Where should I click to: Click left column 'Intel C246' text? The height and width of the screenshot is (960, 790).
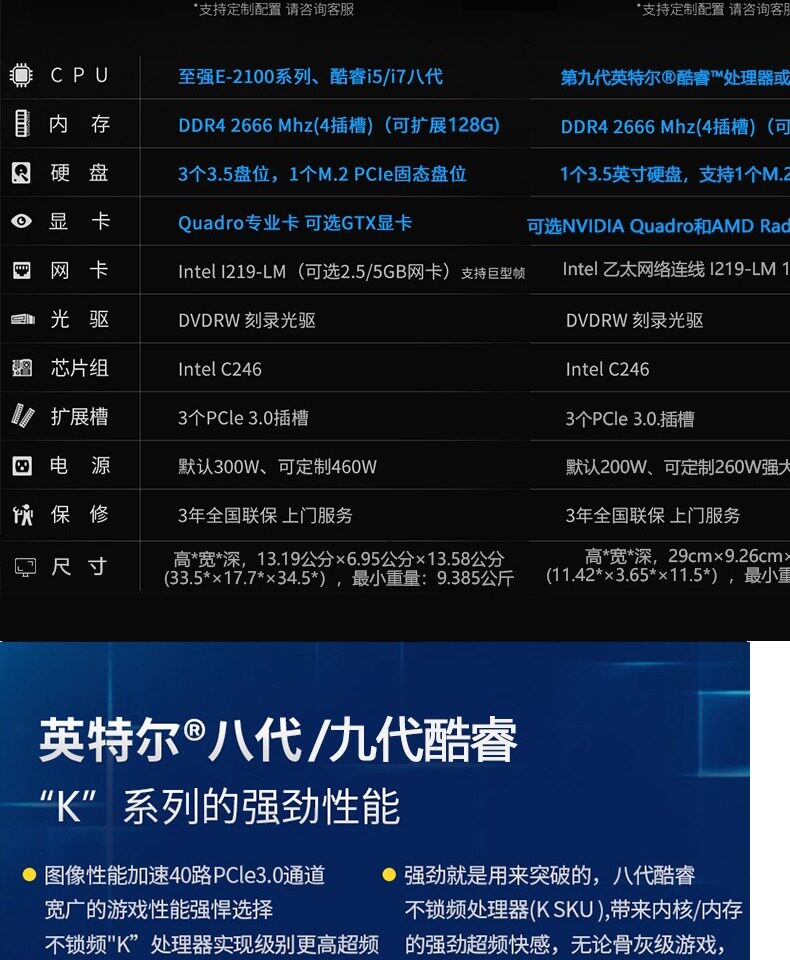pos(220,369)
